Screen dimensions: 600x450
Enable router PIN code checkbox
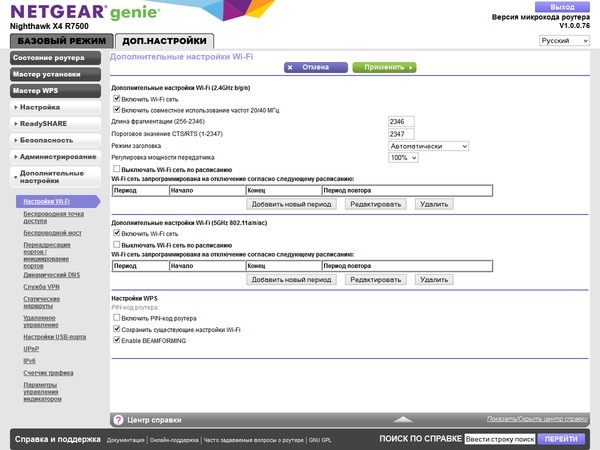[117, 318]
